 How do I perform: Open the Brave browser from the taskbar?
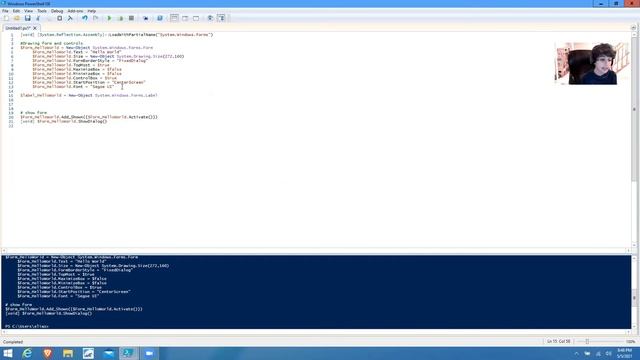pyautogui.click(x=47, y=353)
